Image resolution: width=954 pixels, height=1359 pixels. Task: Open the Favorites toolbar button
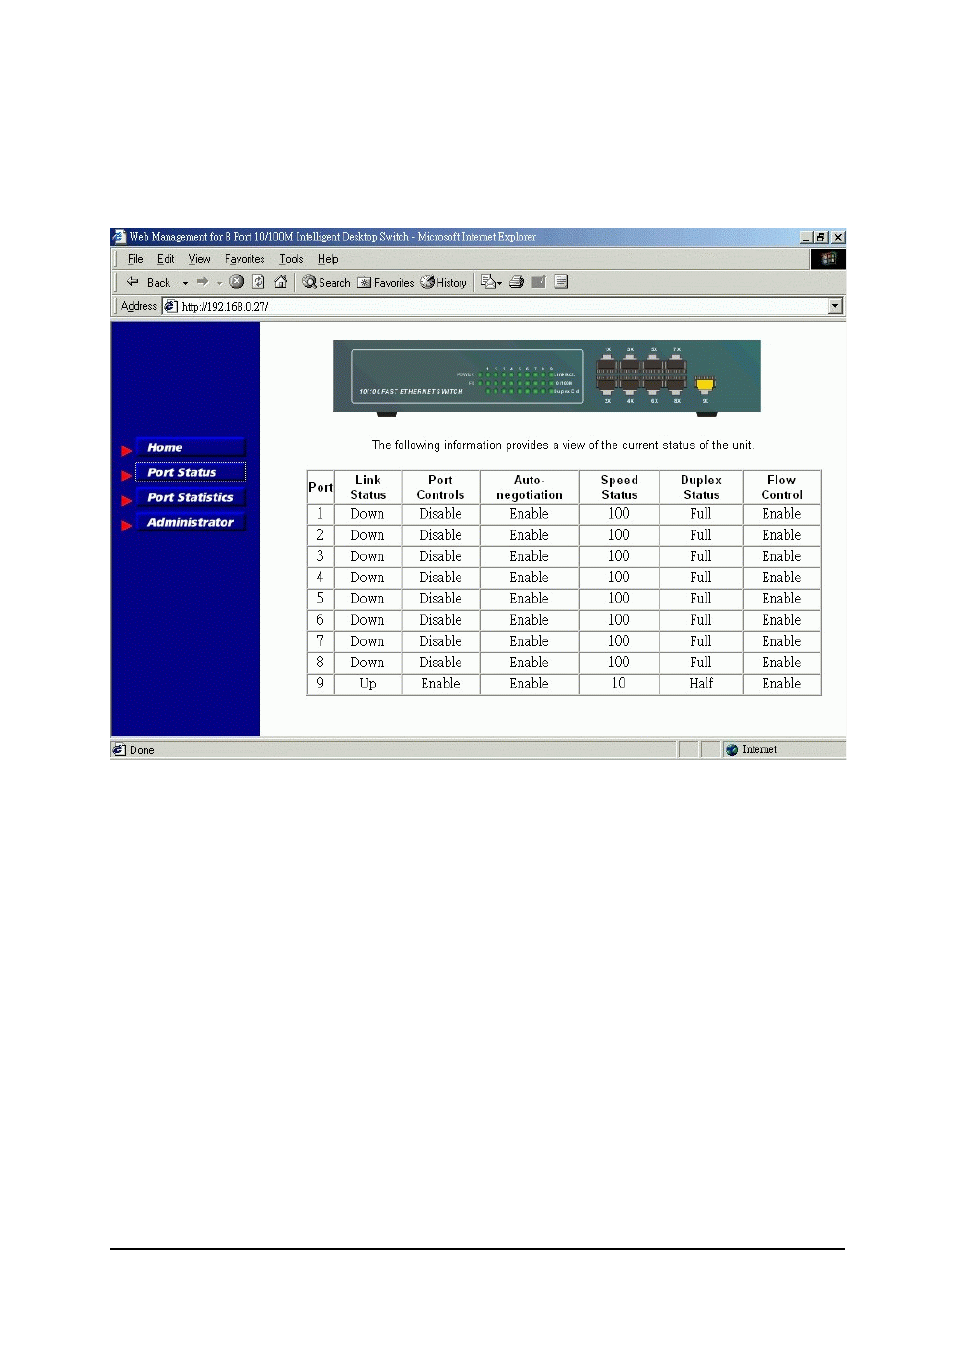(386, 283)
